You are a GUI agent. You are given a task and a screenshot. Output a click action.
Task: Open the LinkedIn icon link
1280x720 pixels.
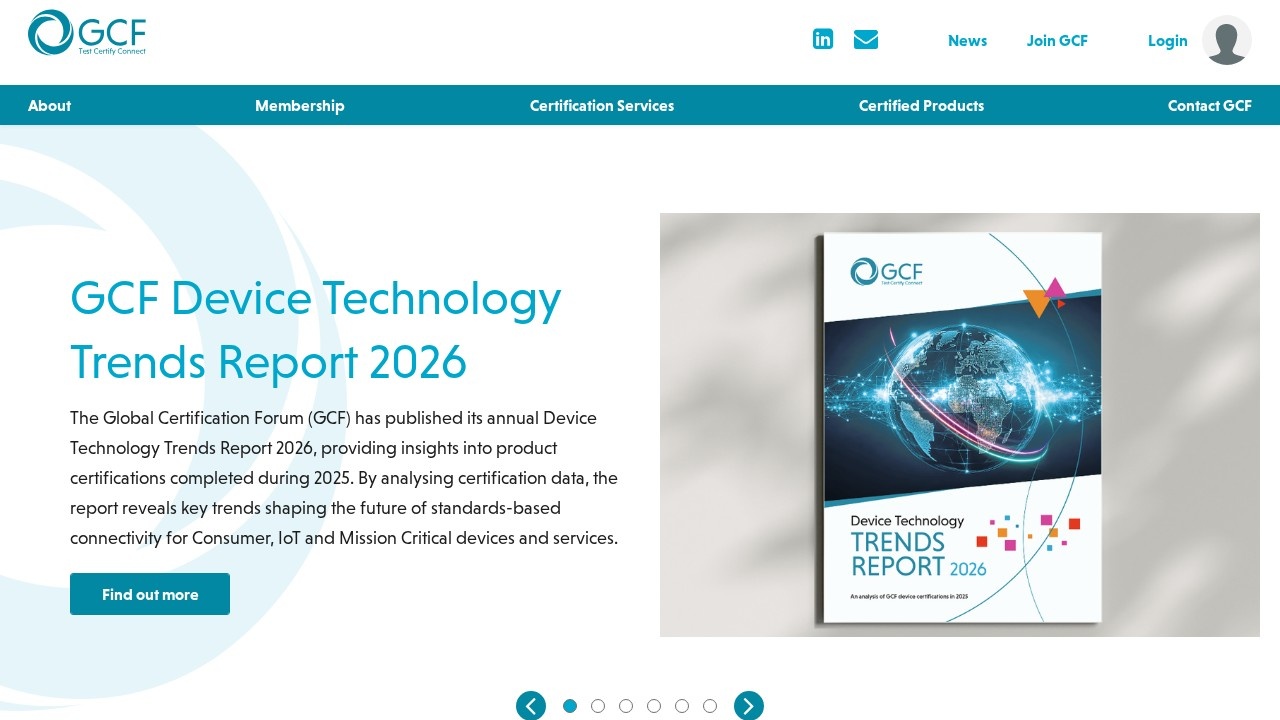[x=823, y=40]
